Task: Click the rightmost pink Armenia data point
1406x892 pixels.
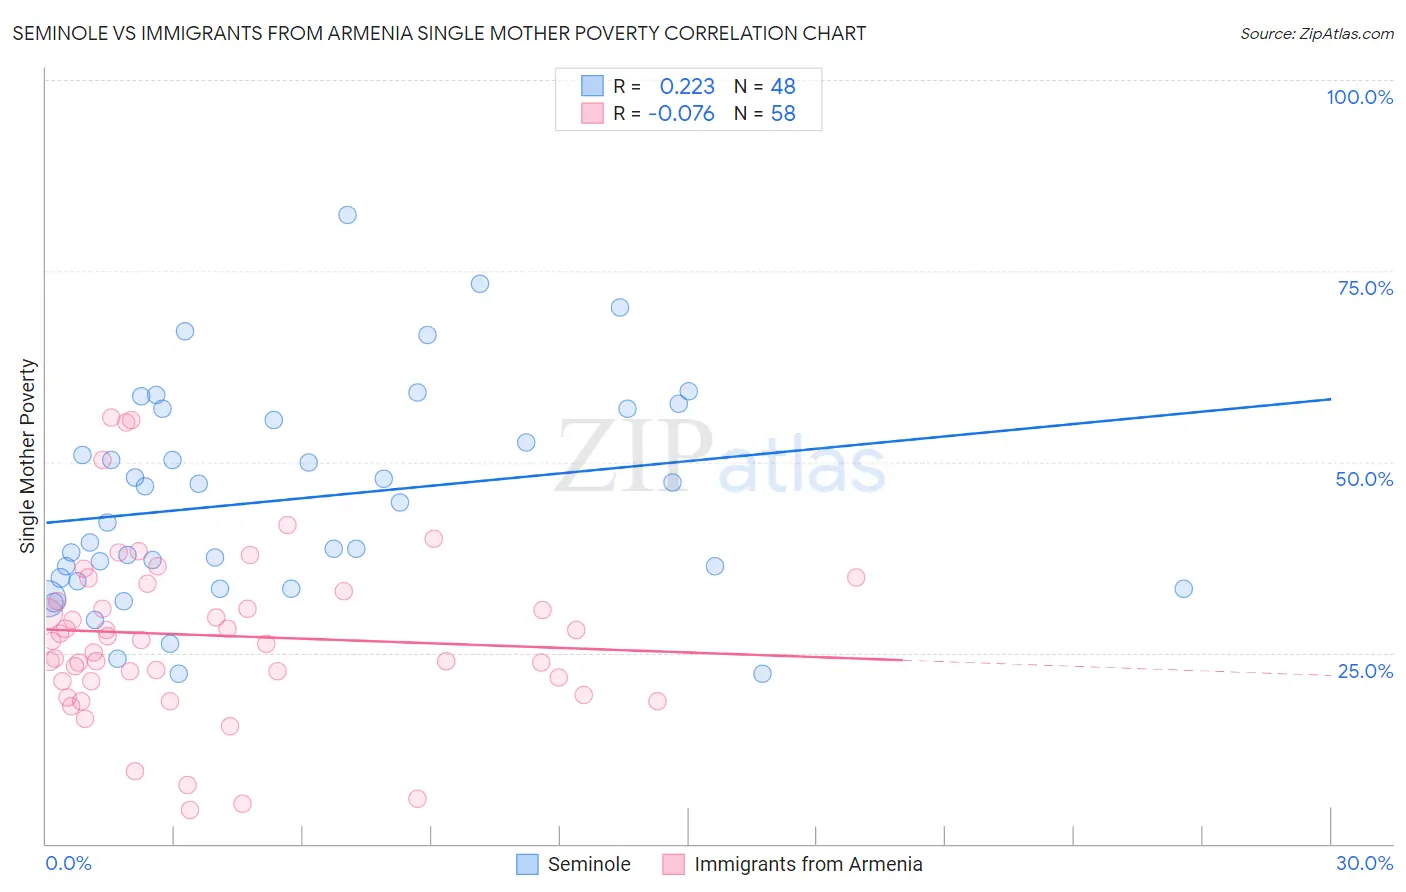Action: [856, 577]
